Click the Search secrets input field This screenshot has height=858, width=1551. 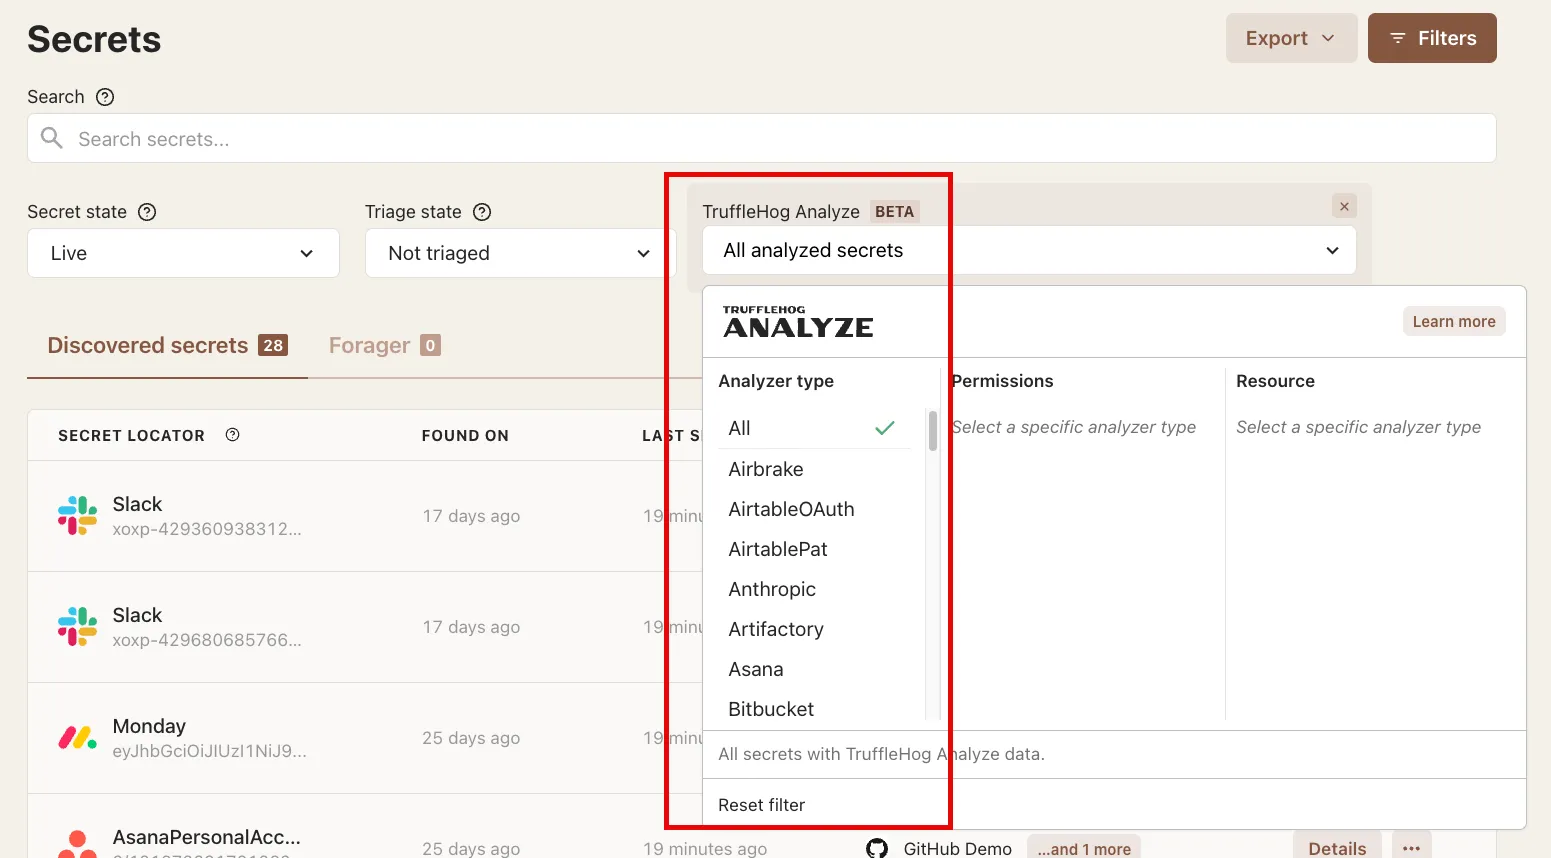point(762,138)
